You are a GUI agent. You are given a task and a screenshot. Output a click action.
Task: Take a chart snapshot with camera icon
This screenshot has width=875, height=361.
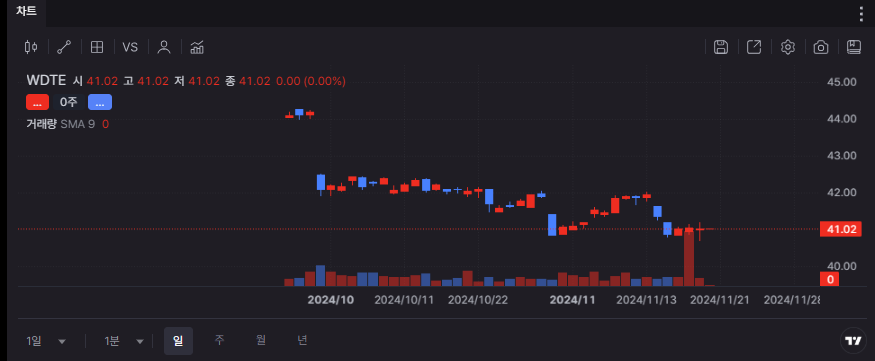(821, 47)
